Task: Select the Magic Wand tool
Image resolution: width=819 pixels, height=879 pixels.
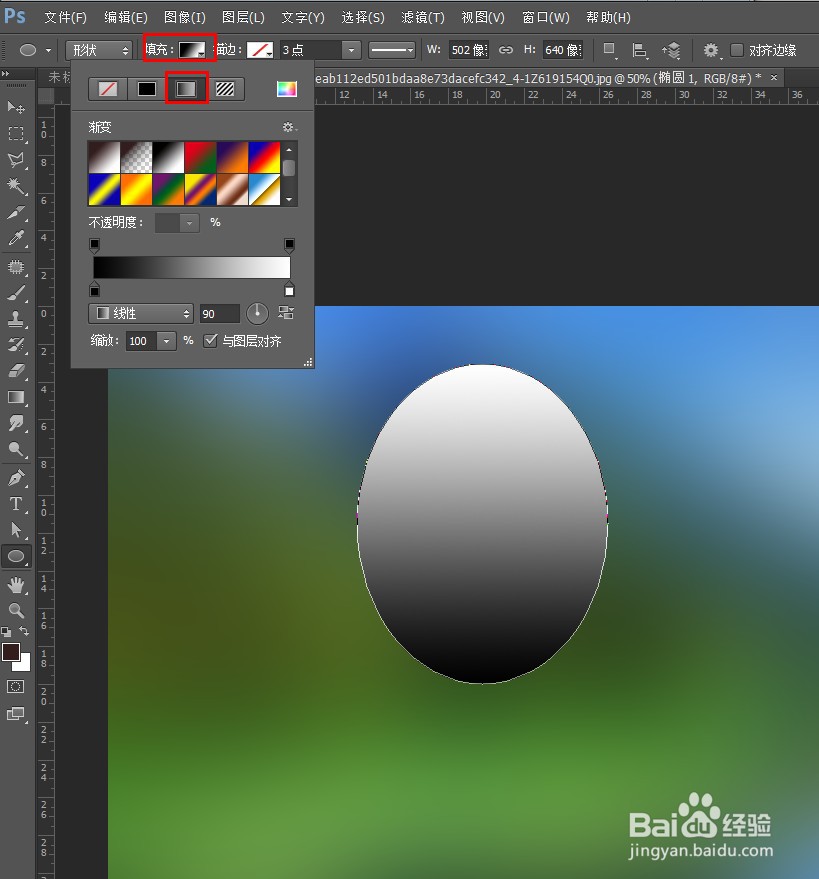Action: tap(16, 186)
